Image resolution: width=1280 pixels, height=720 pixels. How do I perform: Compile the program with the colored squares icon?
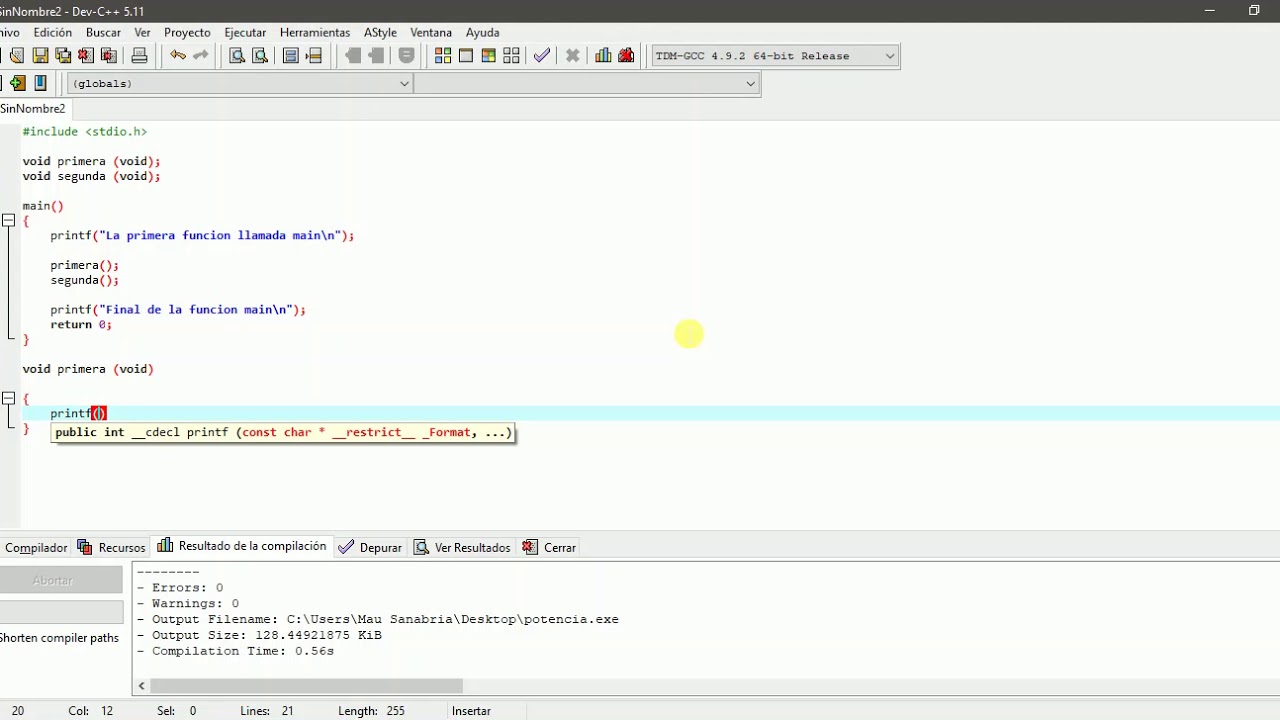pos(443,56)
